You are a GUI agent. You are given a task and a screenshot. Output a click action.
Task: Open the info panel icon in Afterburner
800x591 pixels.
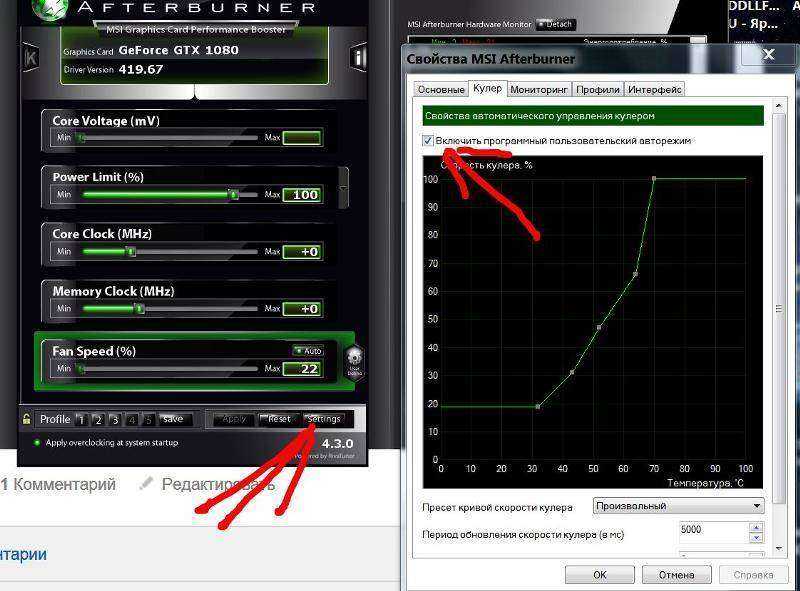click(358, 58)
